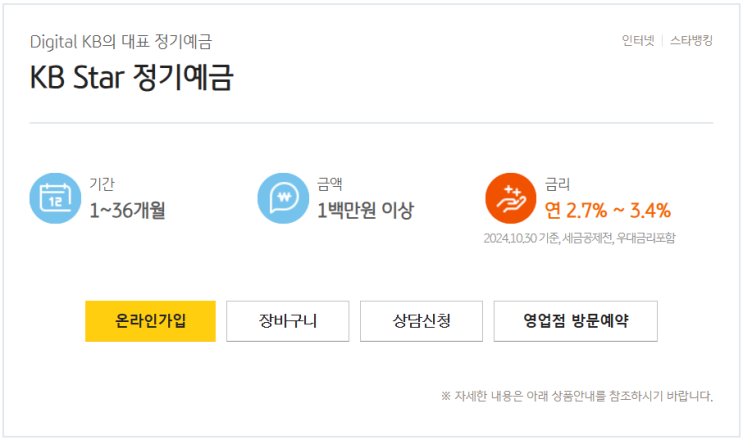The image size is (743, 440).
Task: Click the 기간 label
Action: (102, 184)
